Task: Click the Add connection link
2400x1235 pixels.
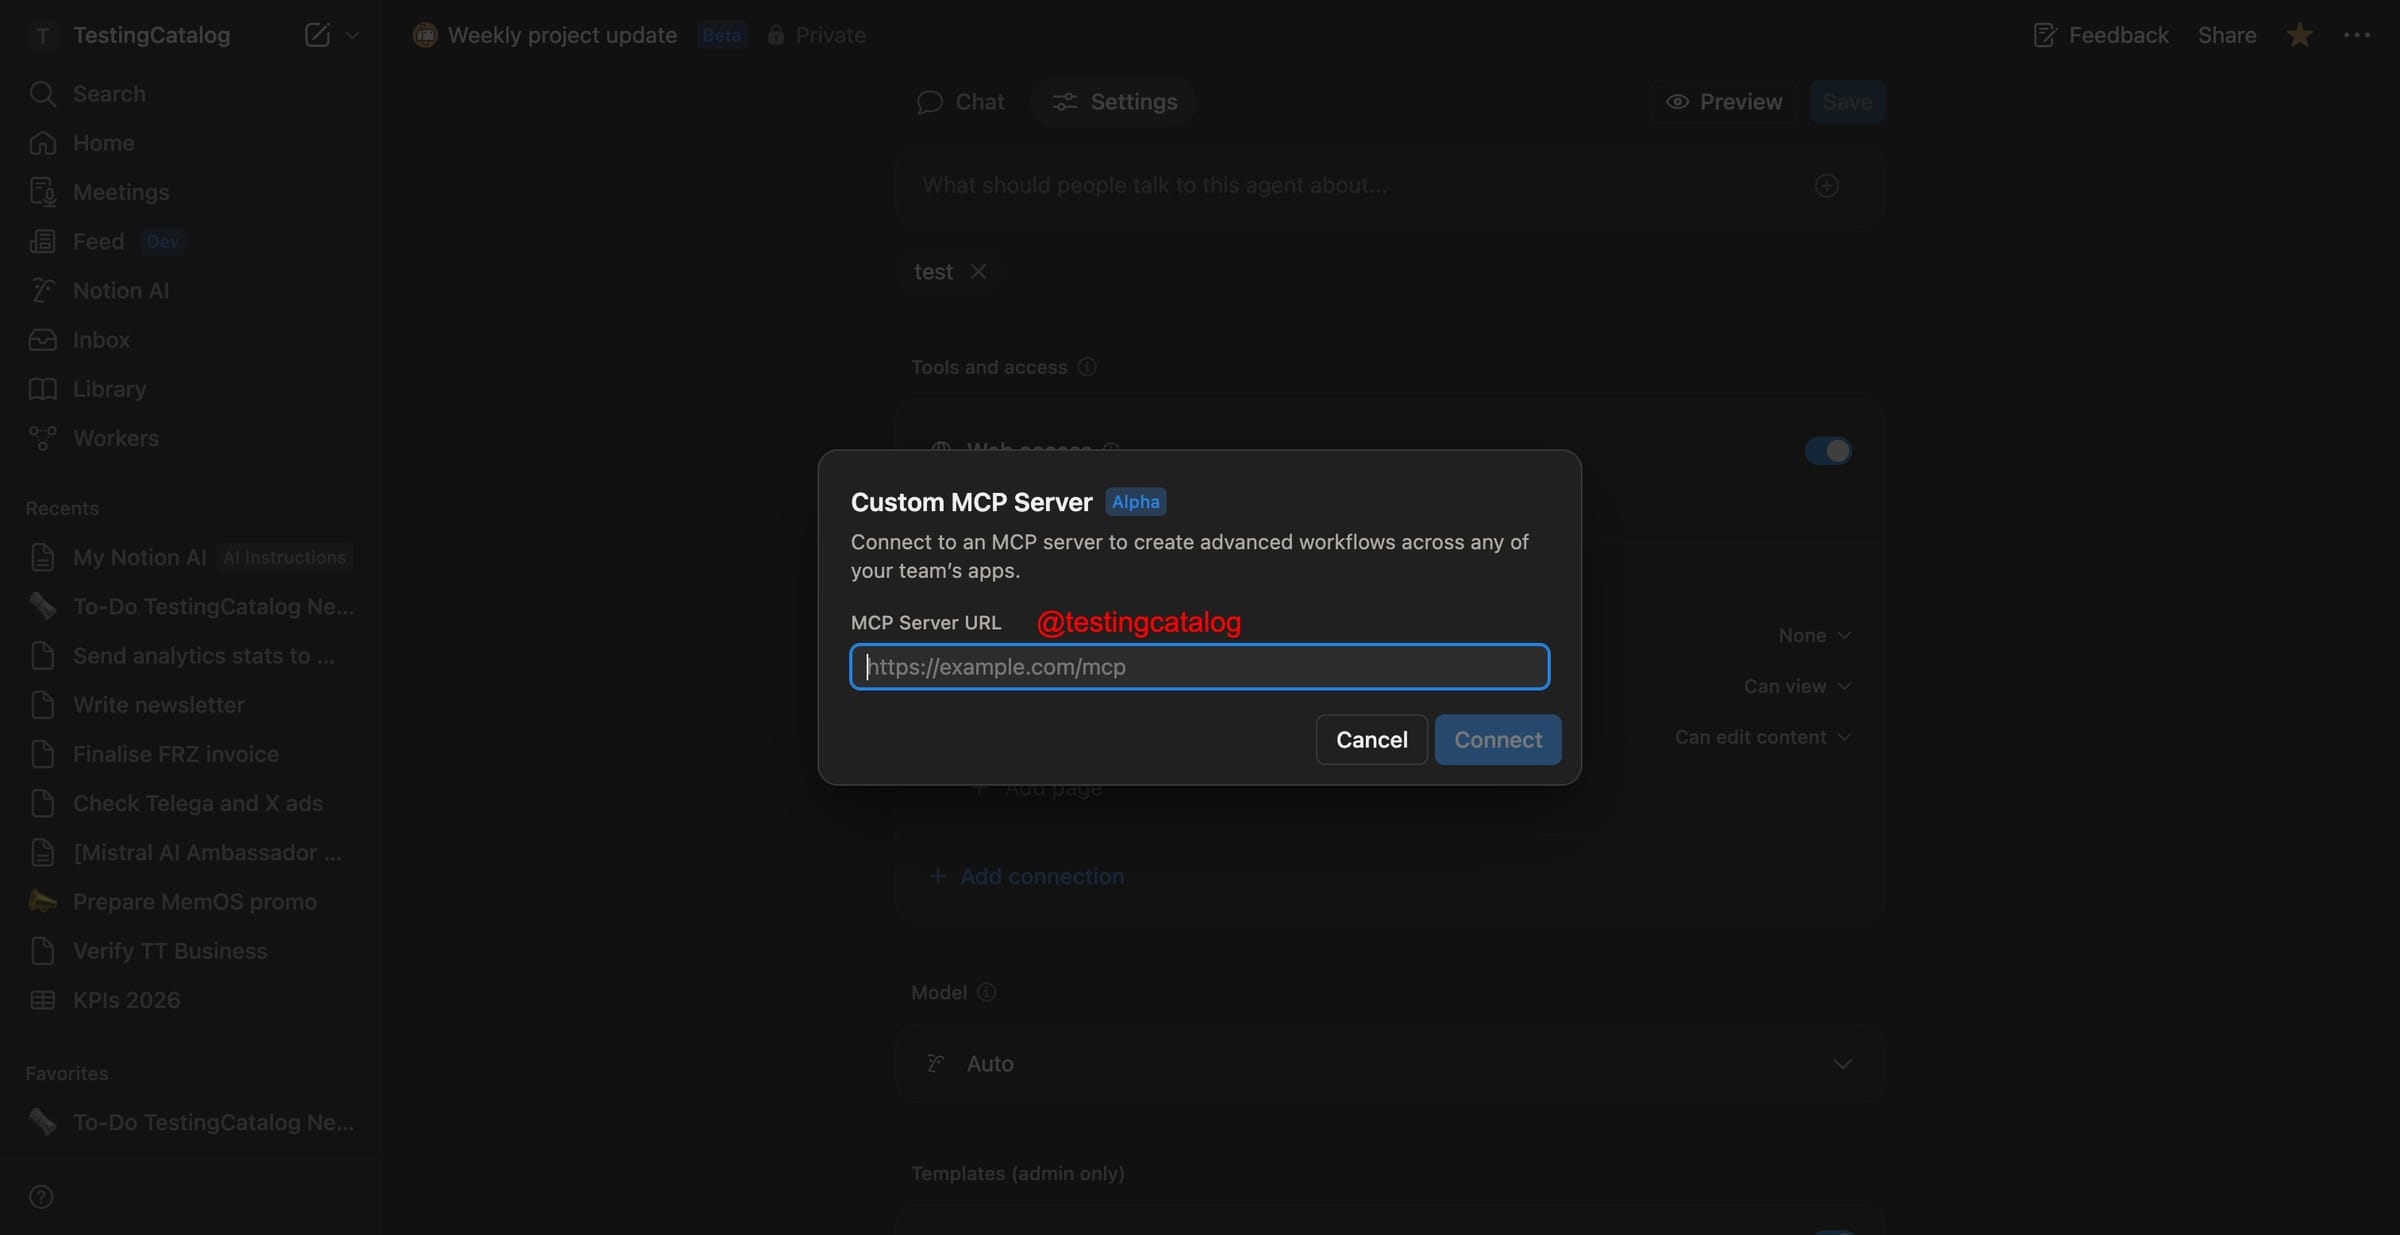Action: click(x=1041, y=877)
